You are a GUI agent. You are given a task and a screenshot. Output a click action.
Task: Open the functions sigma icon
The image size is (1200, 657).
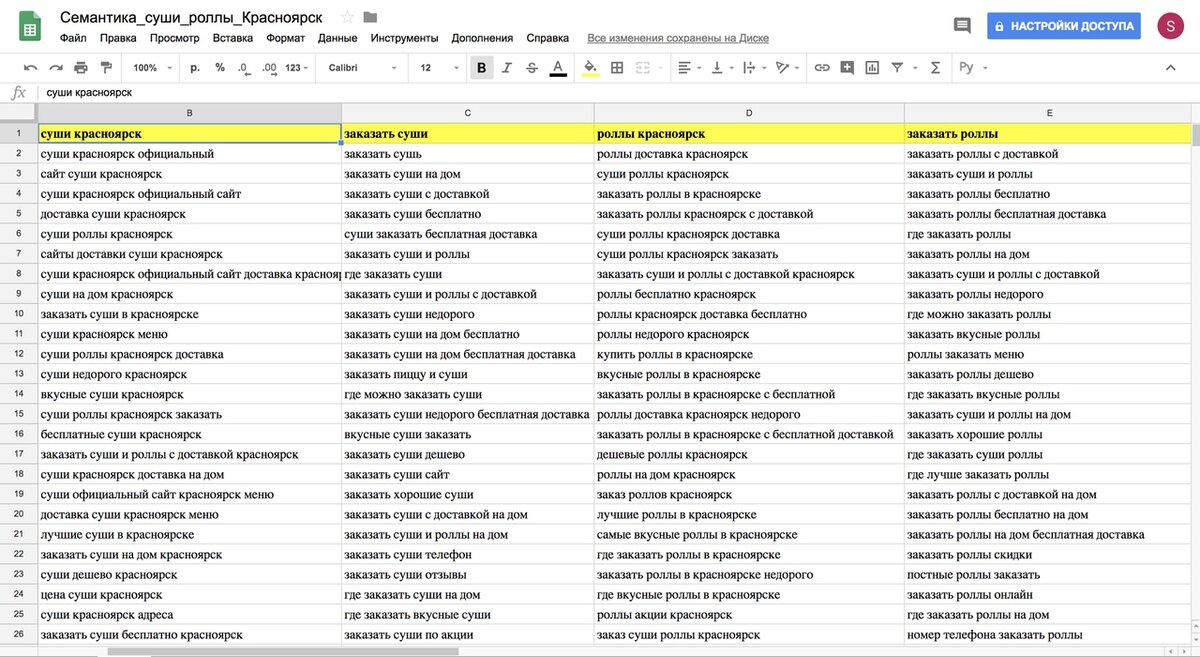935,68
